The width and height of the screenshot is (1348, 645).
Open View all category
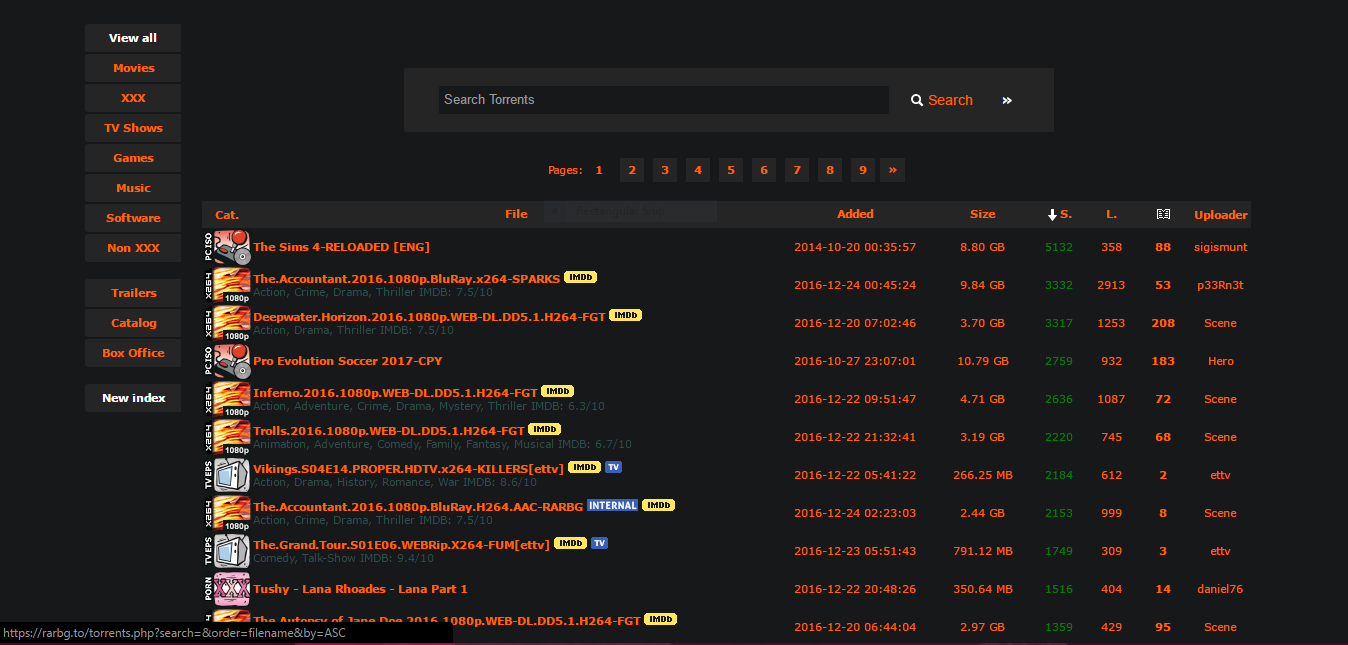(x=133, y=38)
